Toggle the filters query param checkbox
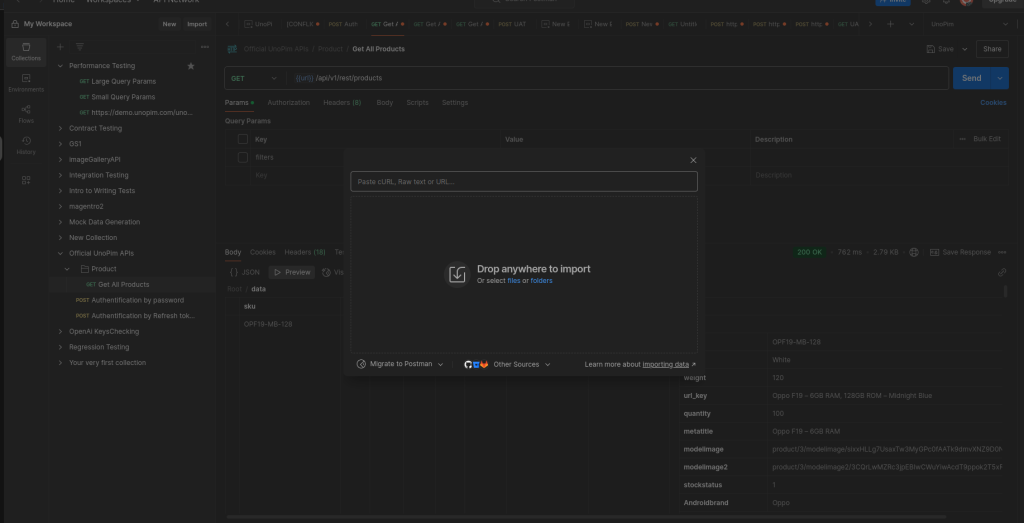The width and height of the screenshot is (1024, 523). tap(242, 157)
